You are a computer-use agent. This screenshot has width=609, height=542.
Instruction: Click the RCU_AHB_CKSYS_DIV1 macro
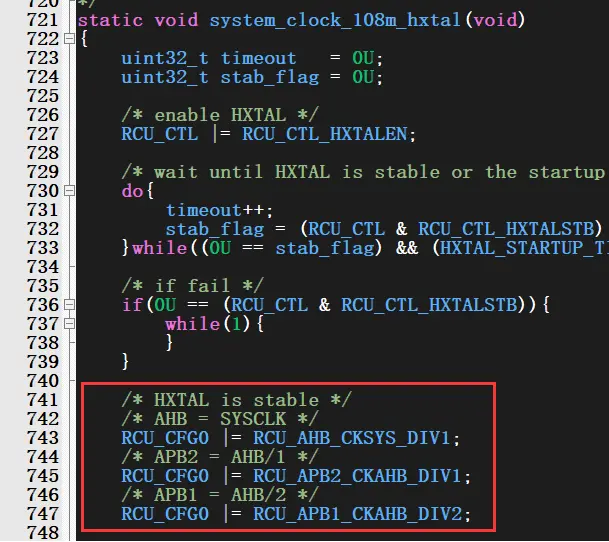[356, 438]
